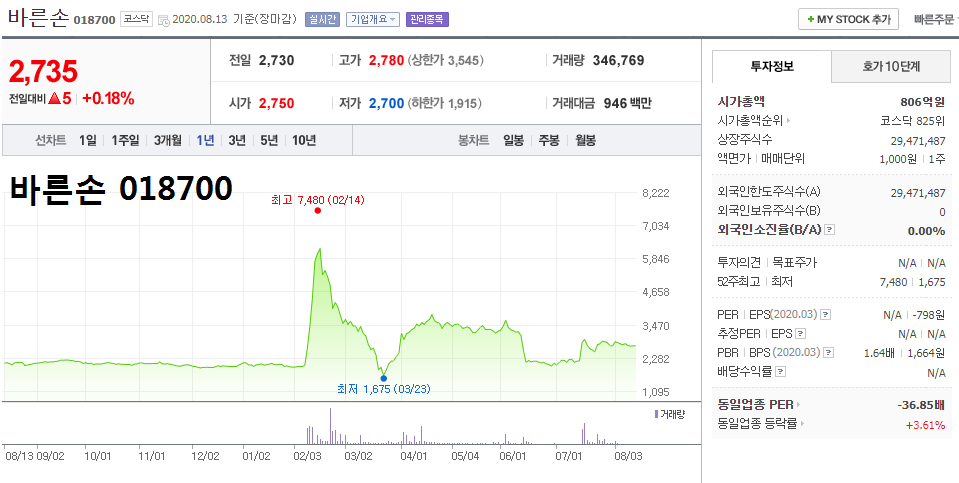Click the 시가 value 2,750
This screenshot has width=959, height=483.
276,103
